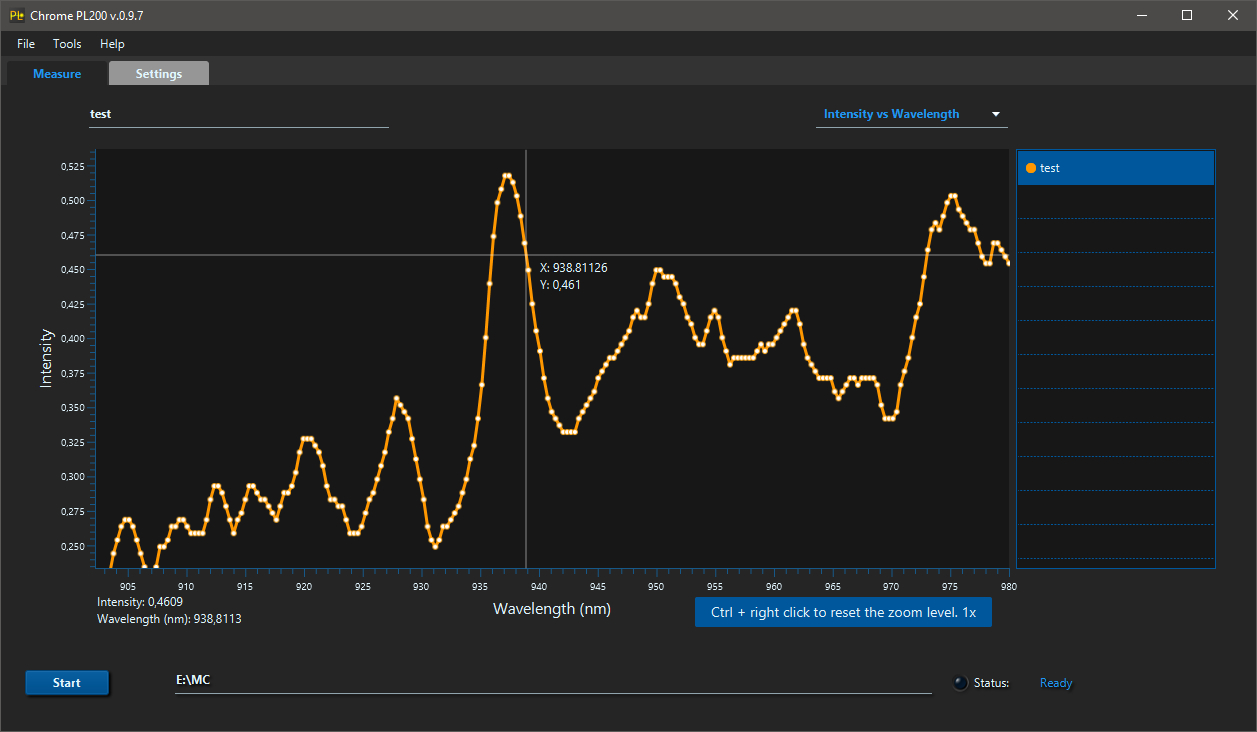This screenshot has width=1257, height=732.
Task: Click the orange dot next to 'test' series
Action: 1031,168
